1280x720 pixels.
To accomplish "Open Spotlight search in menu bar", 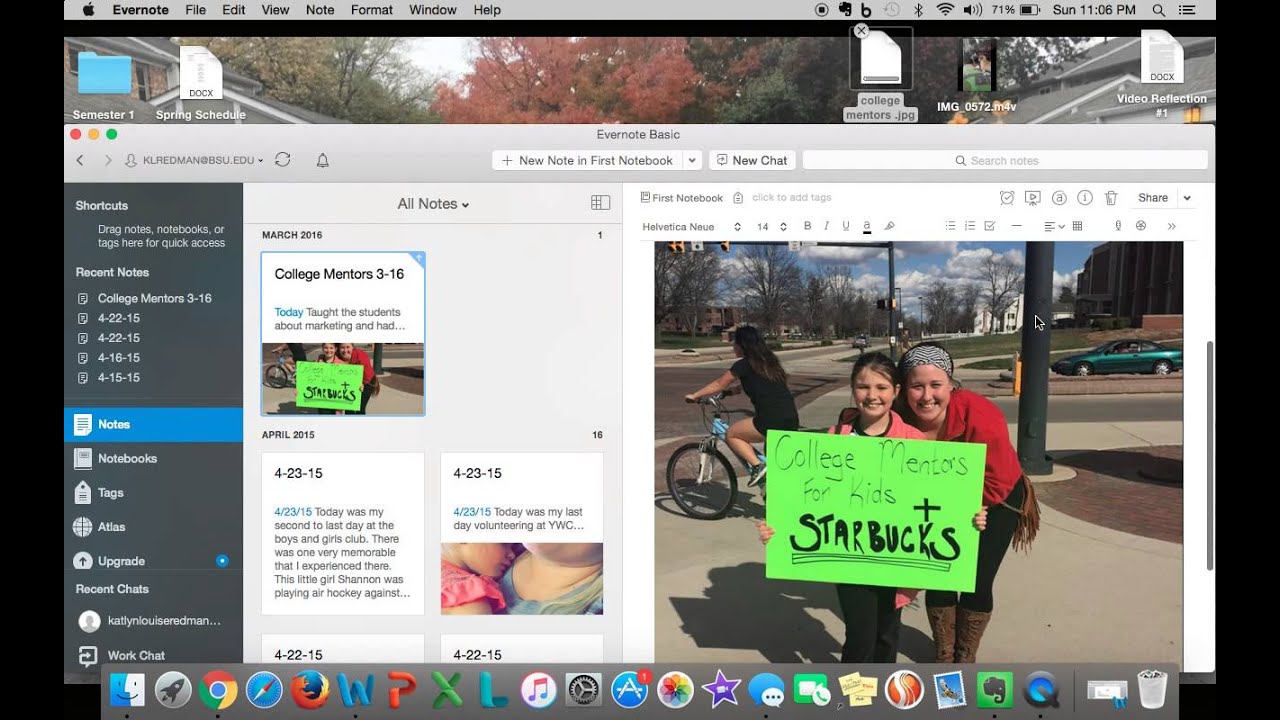I will 1158,10.
